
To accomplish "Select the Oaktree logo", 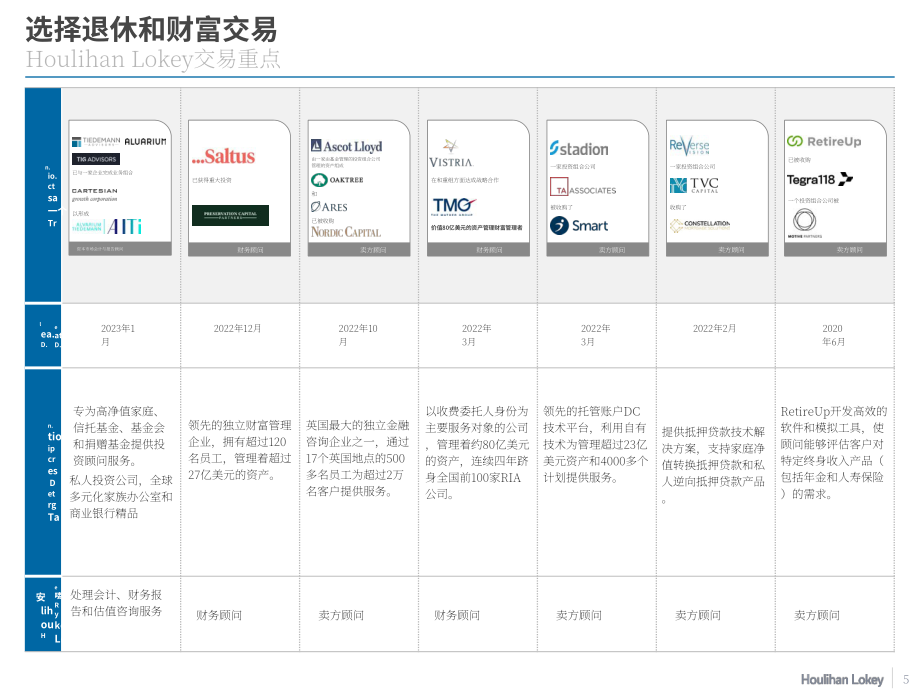I will (x=337, y=180).
